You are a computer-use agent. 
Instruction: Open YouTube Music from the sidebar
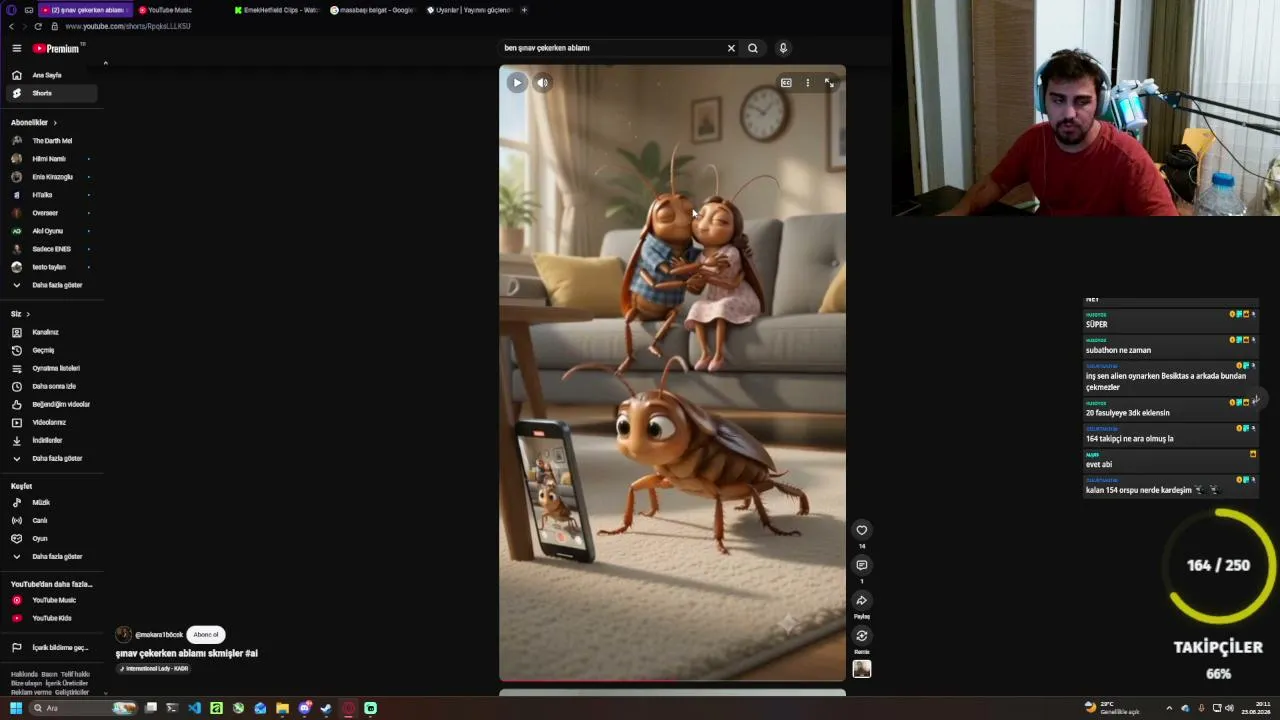pyautogui.click(x=50, y=600)
